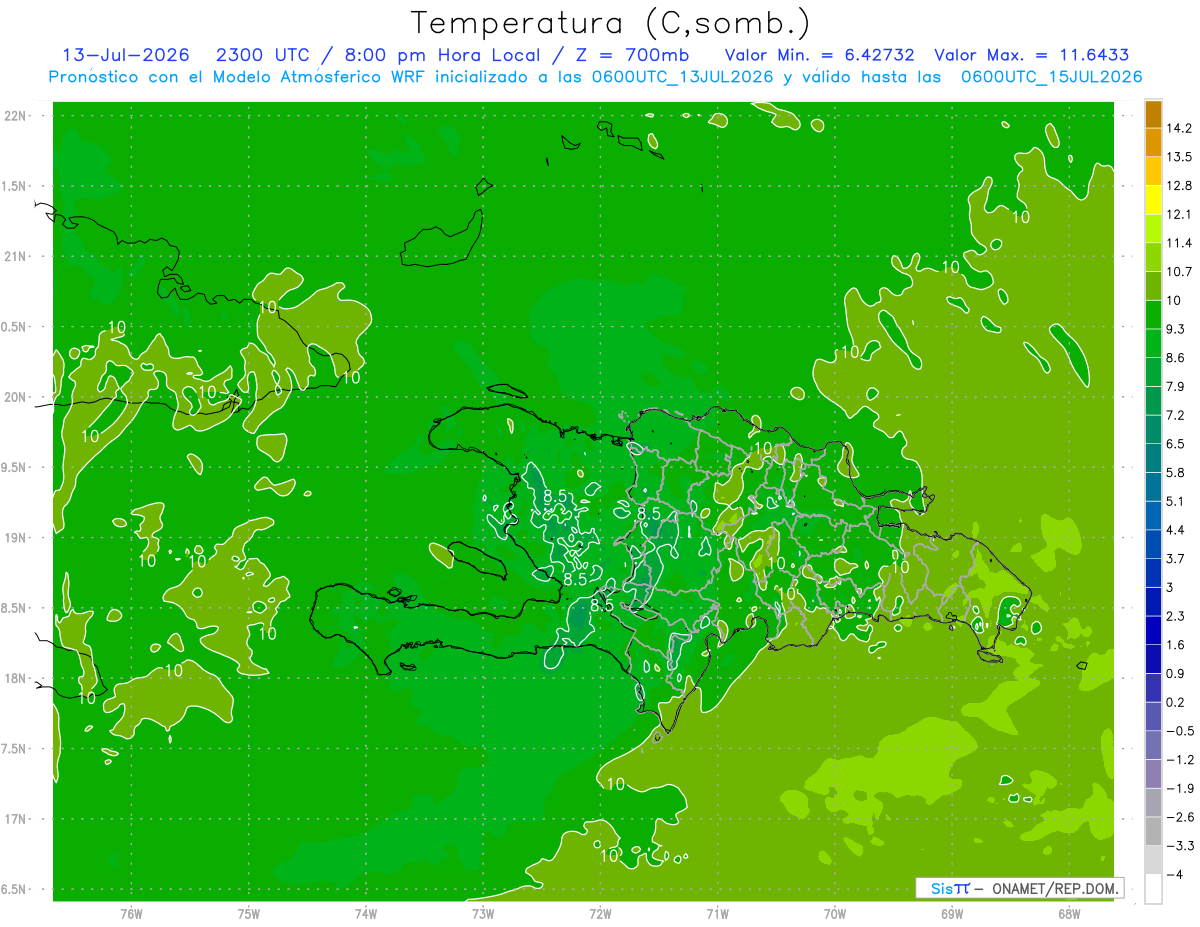Click the "18N" latitude axis label
1200x927 pixels.
[16, 678]
